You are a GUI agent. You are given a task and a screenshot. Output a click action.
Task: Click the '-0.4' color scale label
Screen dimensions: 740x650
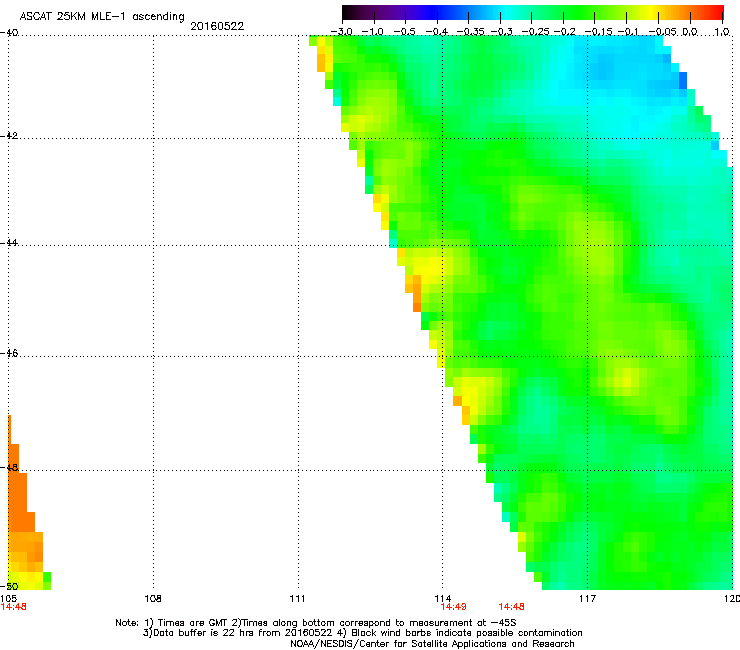click(437, 32)
